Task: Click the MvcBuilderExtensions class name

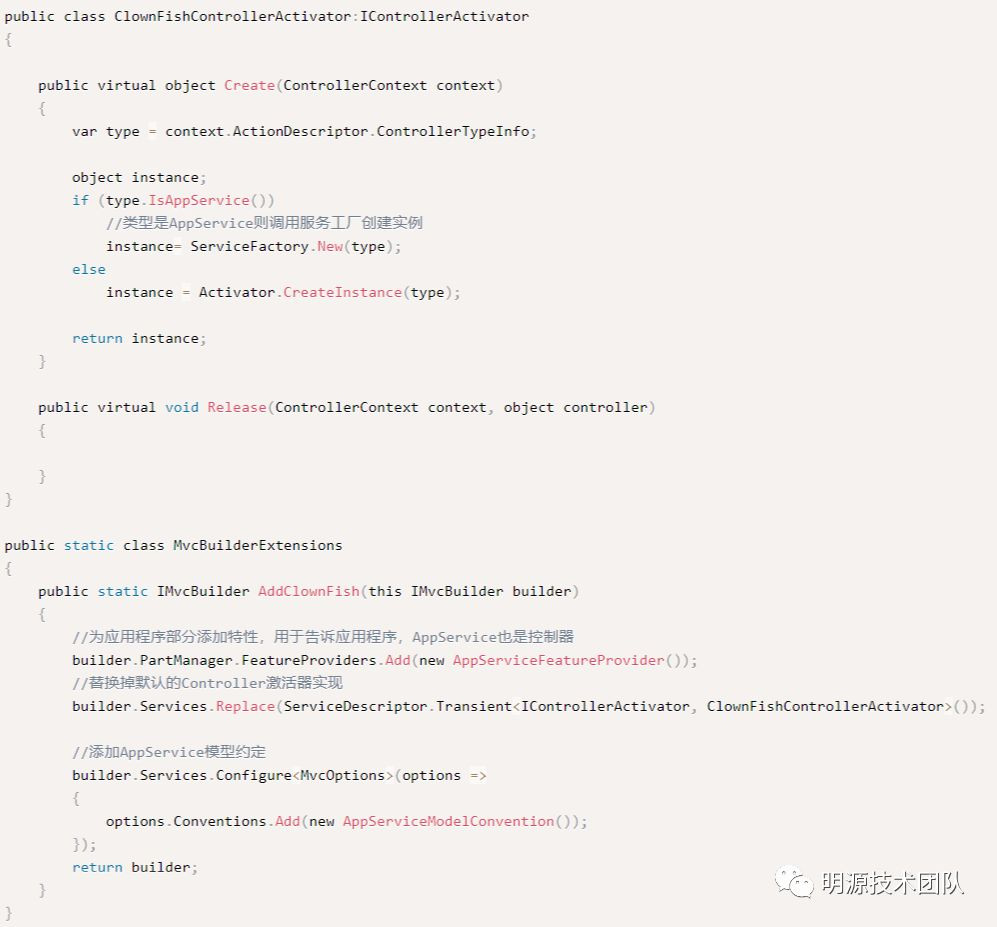Action: pos(258,546)
